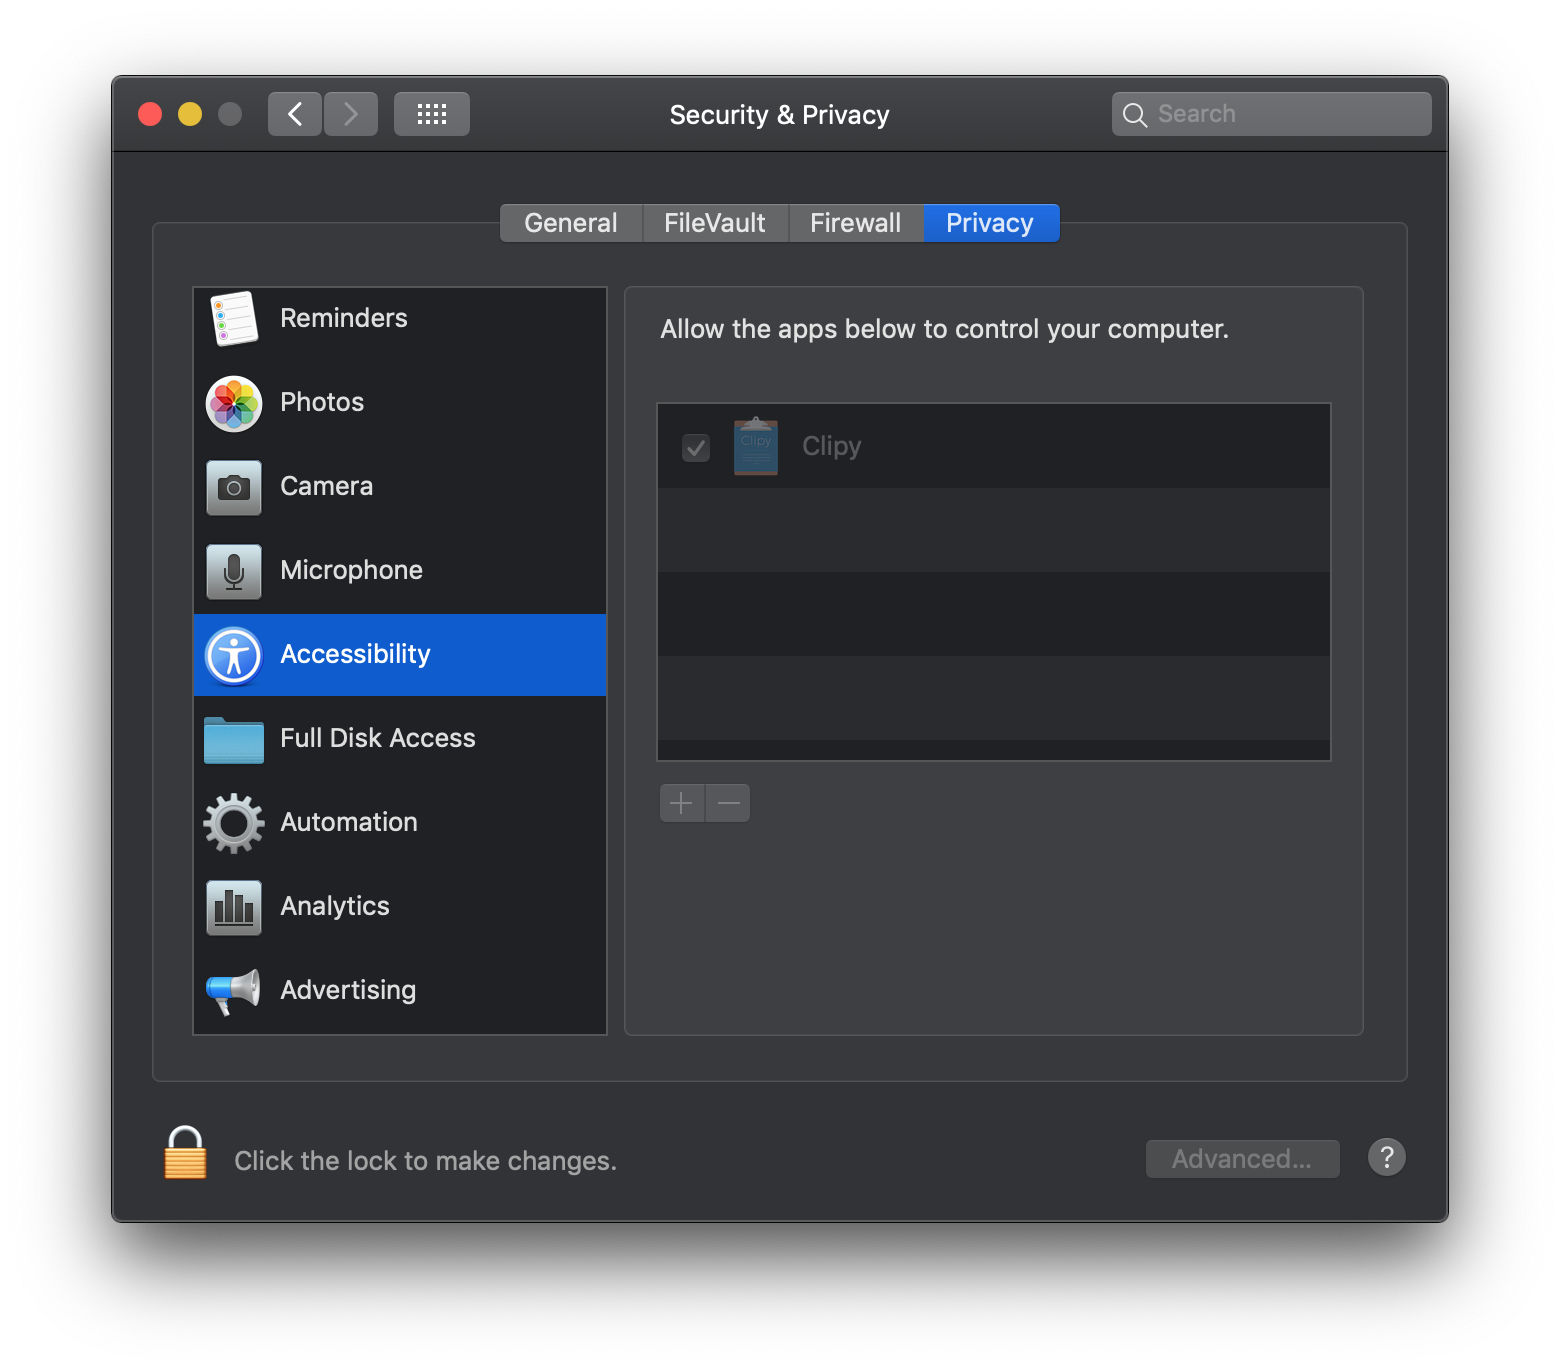Image resolution: width=1560 pixels, height=1370 pixels.
Task: Click the add app plus button
Action: [681, 802]
